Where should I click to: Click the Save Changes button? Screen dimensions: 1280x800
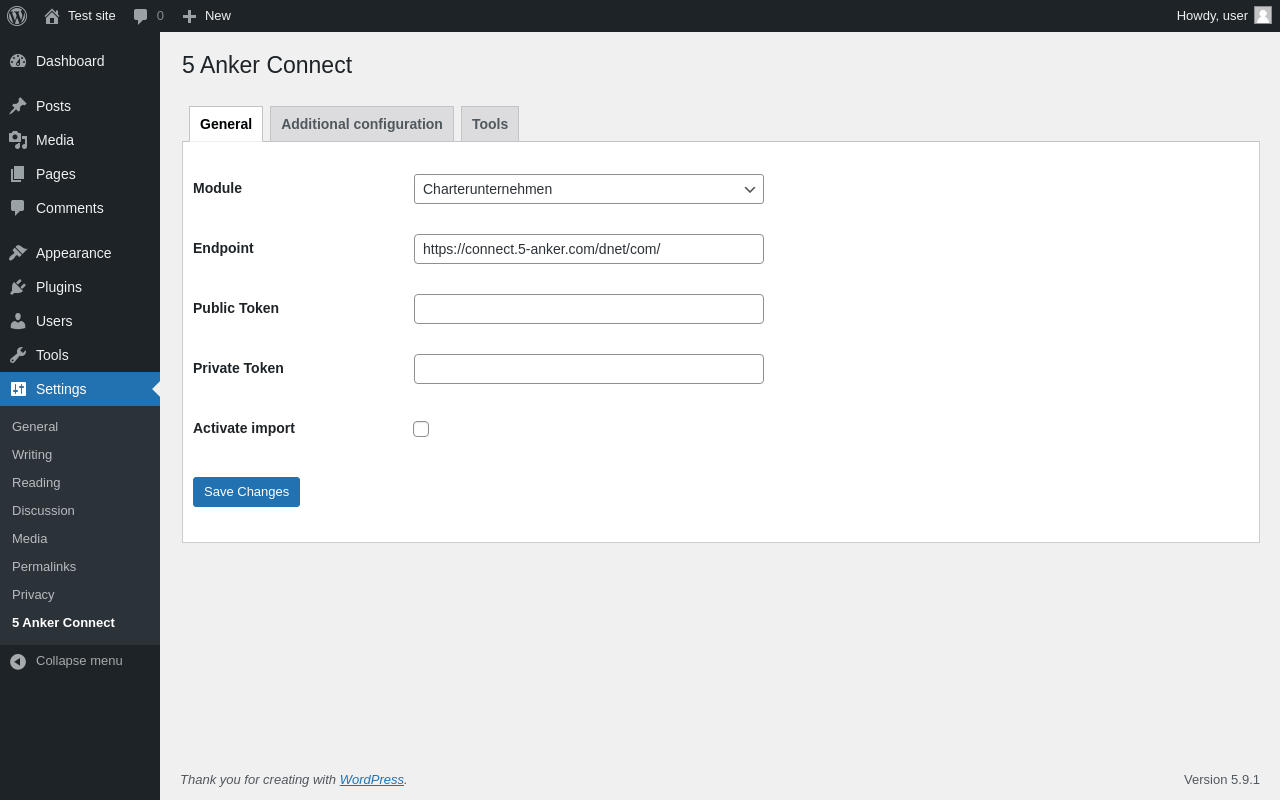coord(246,492)
